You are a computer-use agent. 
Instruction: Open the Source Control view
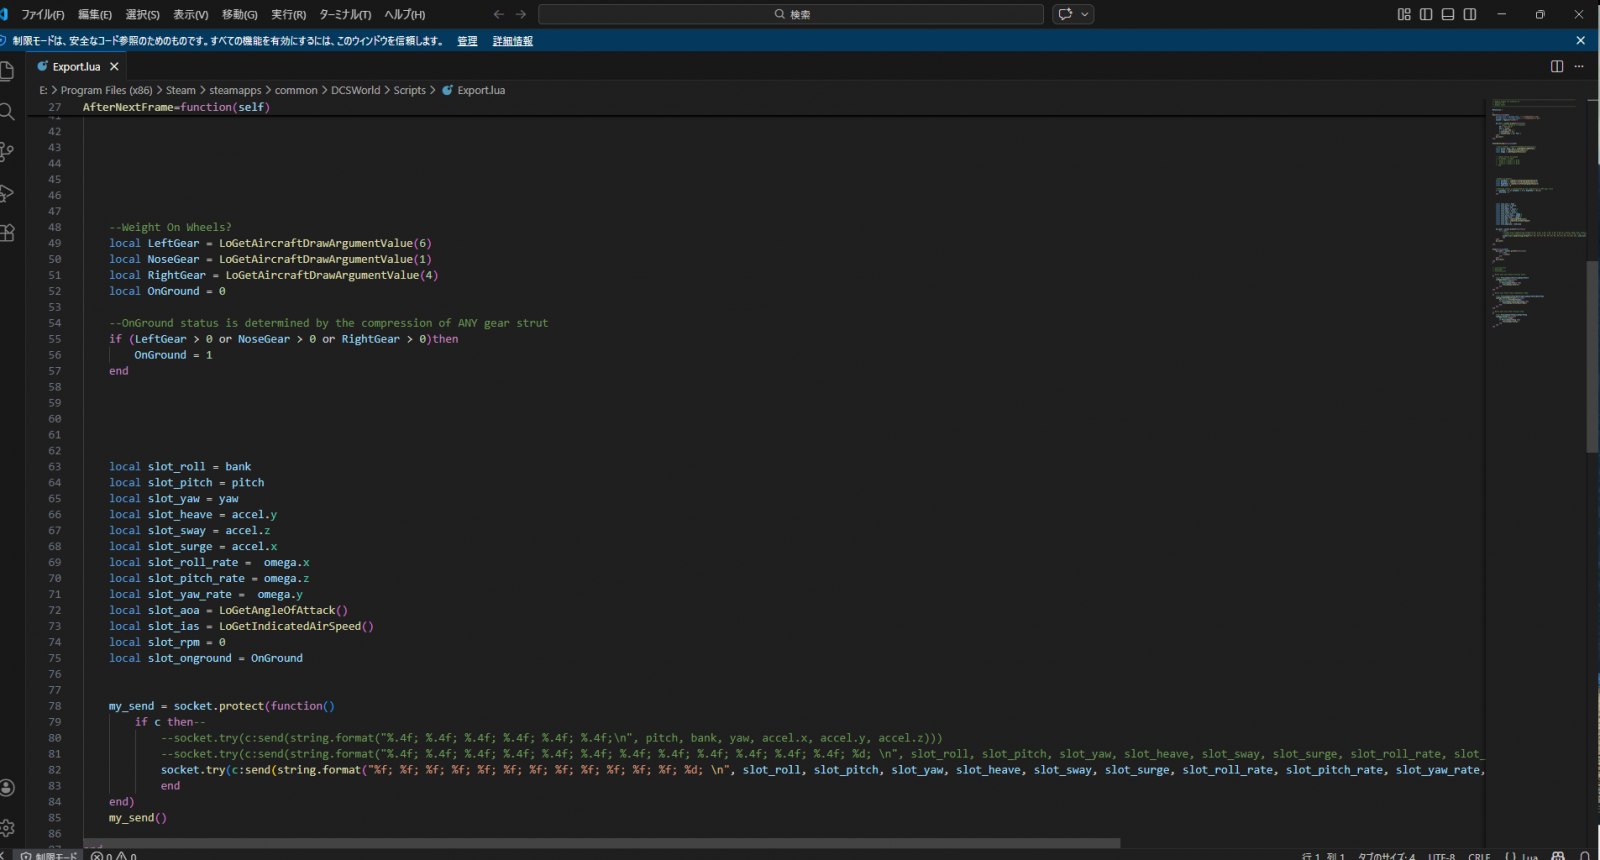(x=7, y=152)
